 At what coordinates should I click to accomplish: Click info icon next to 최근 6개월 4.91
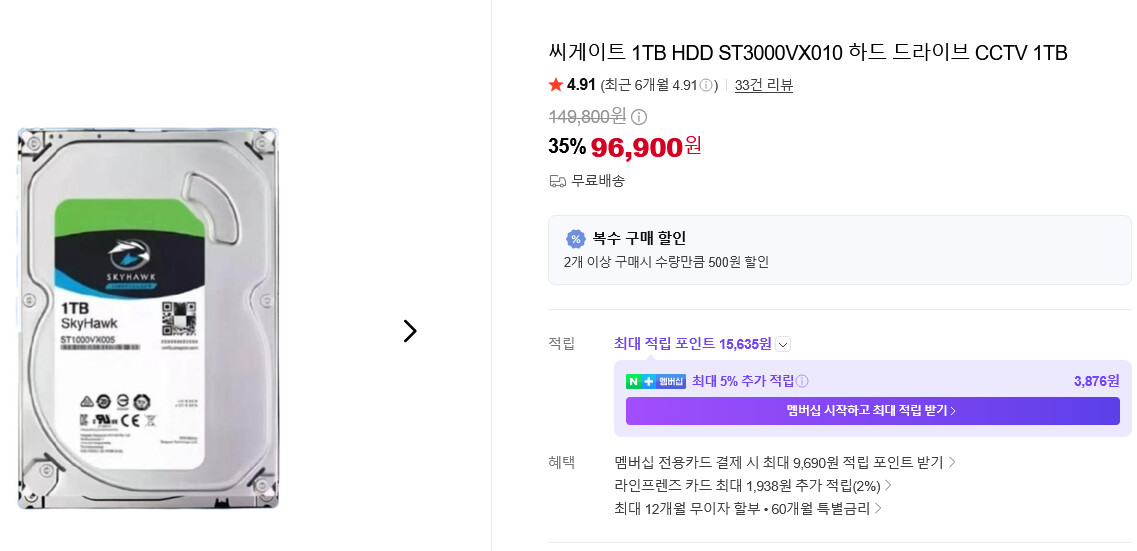point(706,86)
